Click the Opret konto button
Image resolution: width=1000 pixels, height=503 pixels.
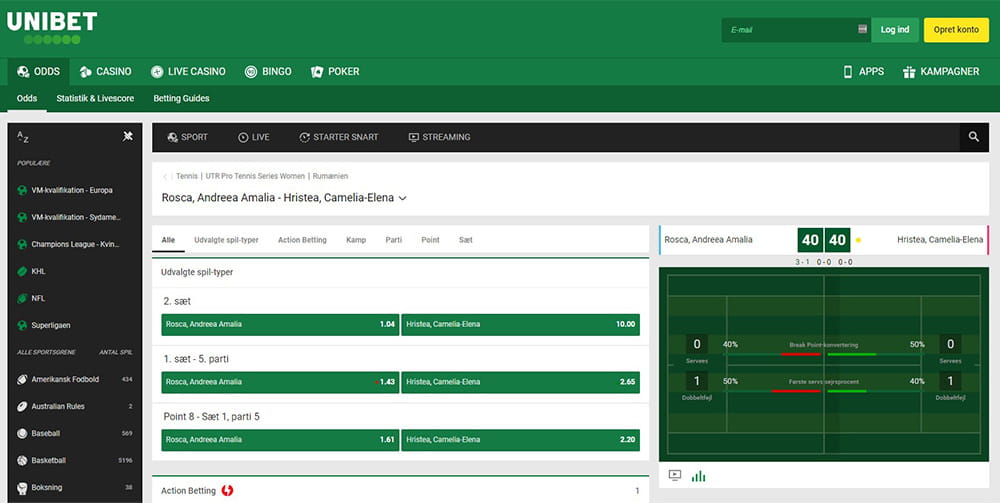(956, 30)
